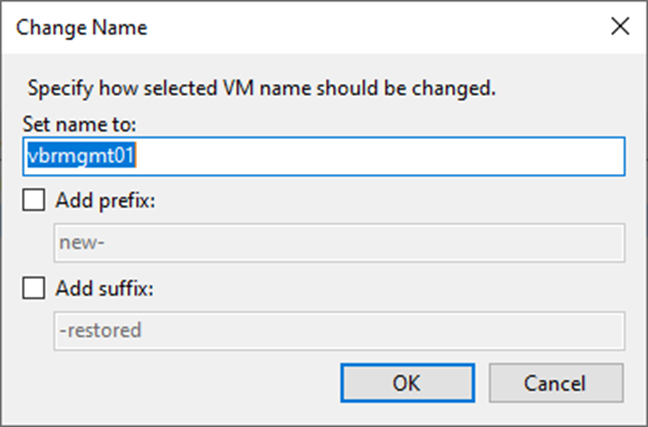Click the Add suffix label text
The width and height of the screenshot is (648, 427).
click(105, 288)
